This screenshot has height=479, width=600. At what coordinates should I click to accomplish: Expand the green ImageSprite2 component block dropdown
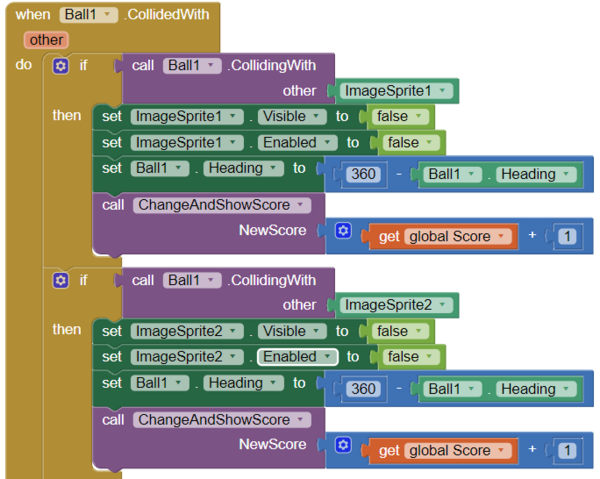click(x=440, y=305)
